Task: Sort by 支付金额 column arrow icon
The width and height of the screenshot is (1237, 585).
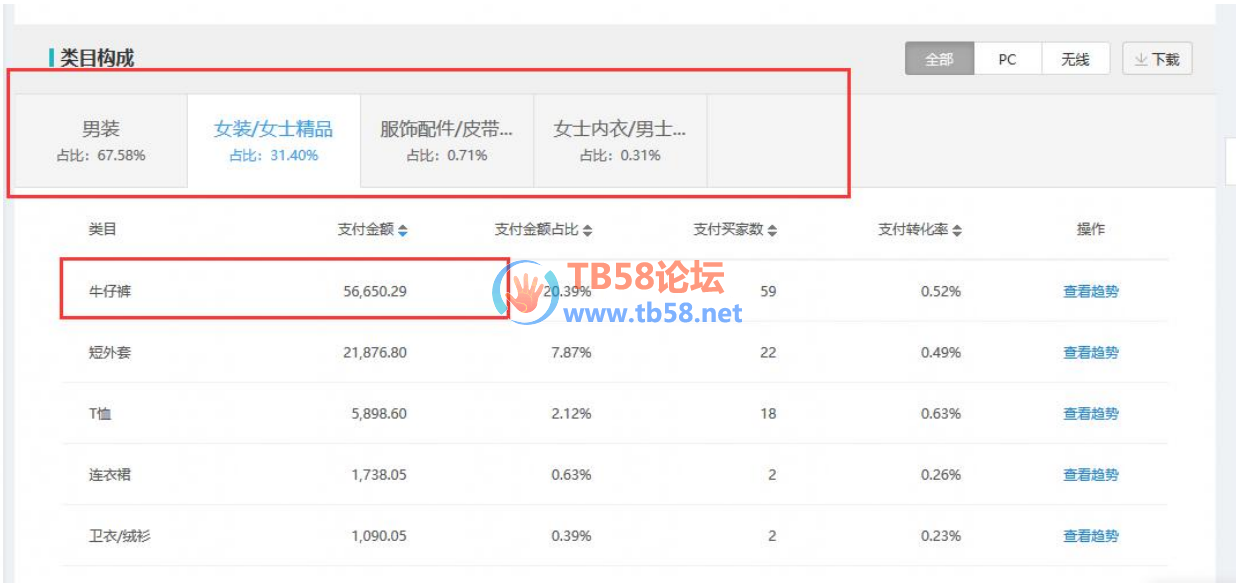Action: [x=402, y=231]
